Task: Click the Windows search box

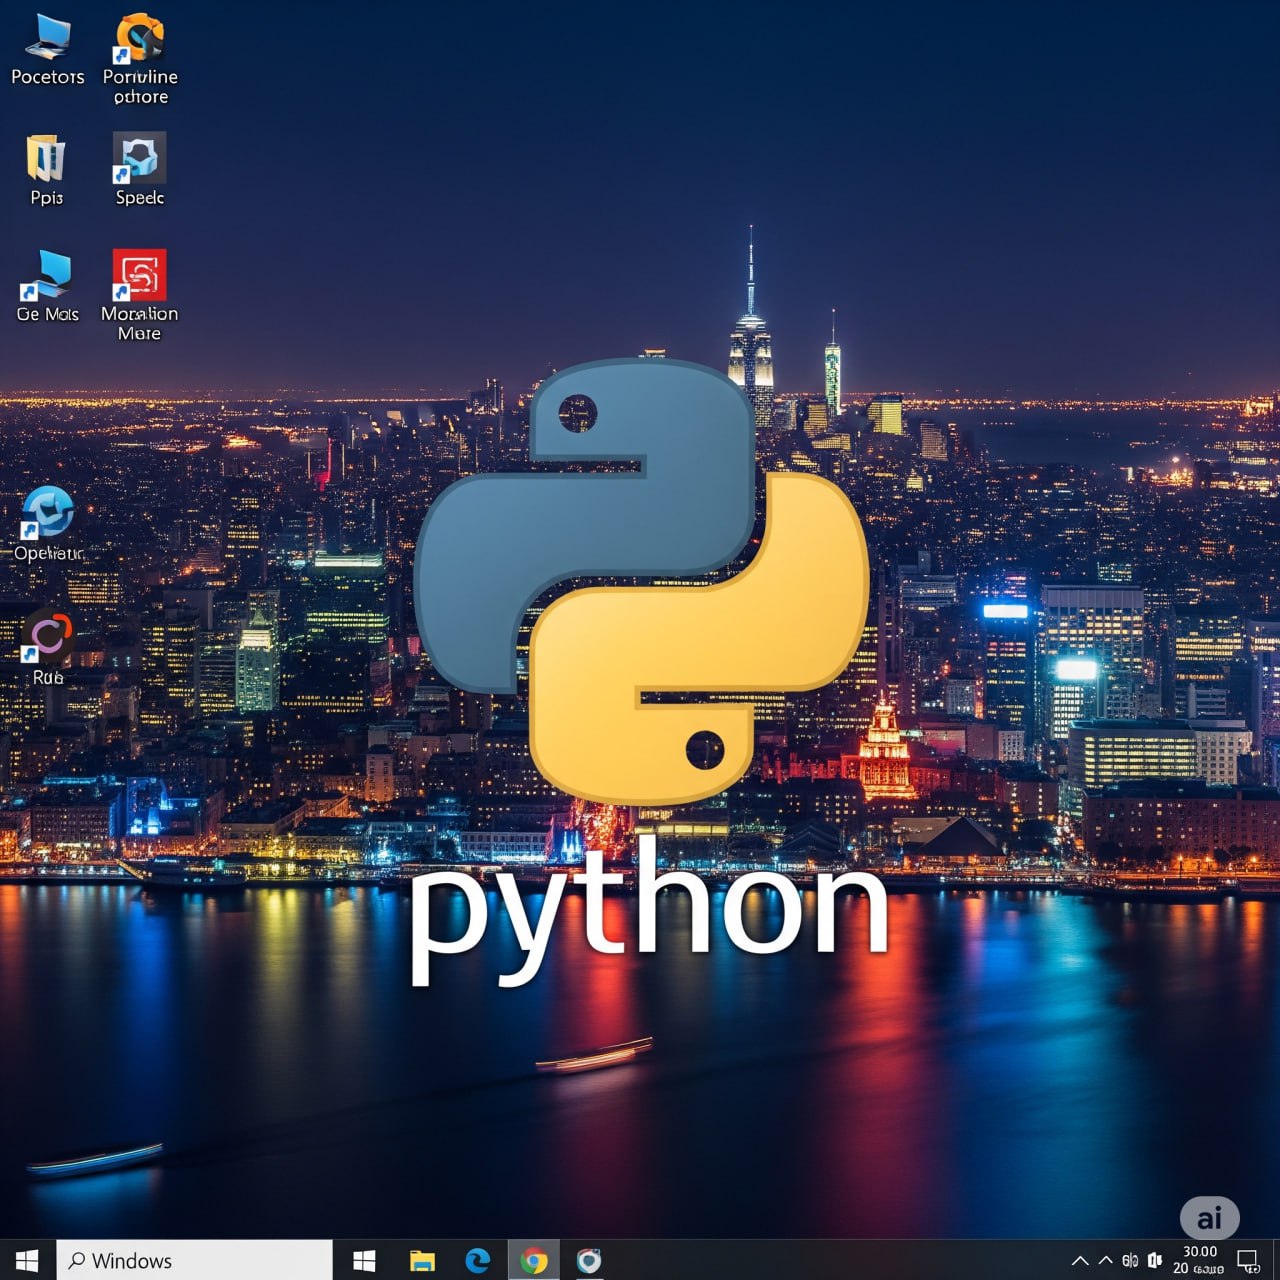Action: click(x=195, y=1260)
